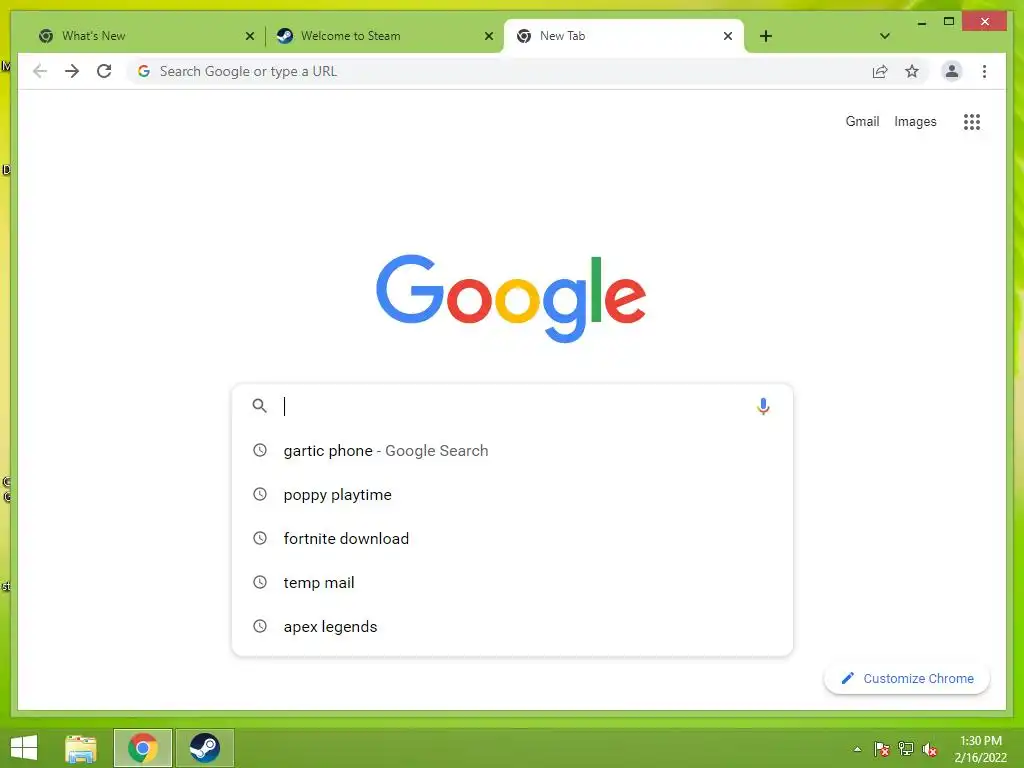
Task: Click the Google logo image
Action: pyautogui.click(x=511, y=298)
